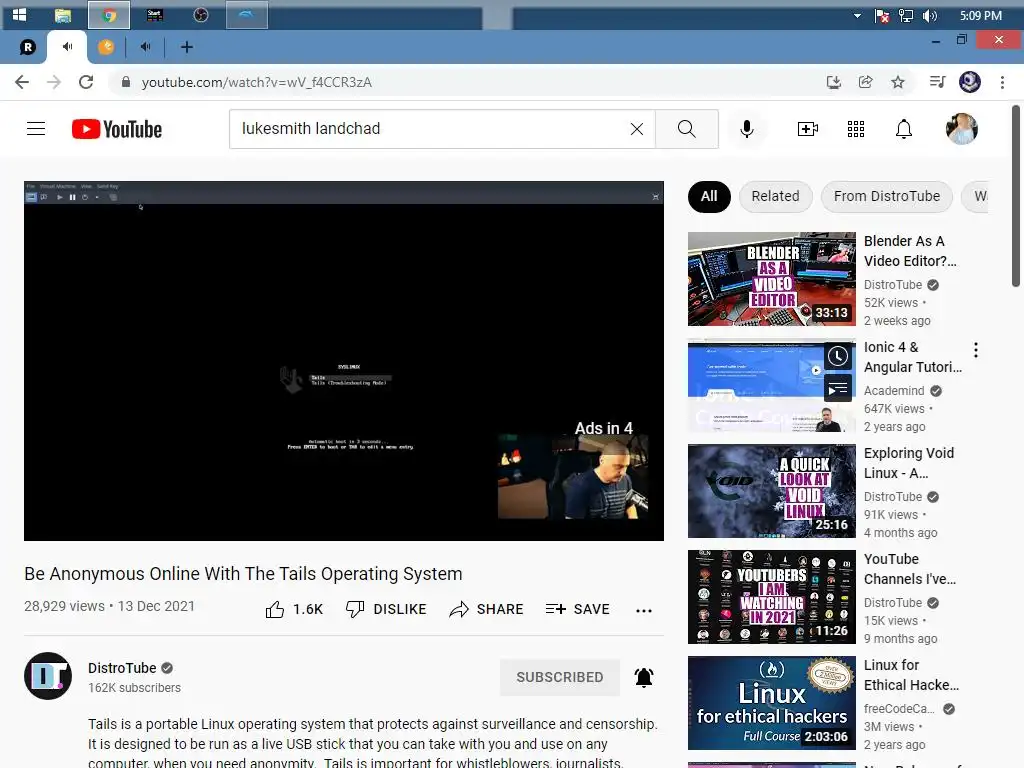
Task: Click the share page icon in the address bar
Action: (865, 82)
